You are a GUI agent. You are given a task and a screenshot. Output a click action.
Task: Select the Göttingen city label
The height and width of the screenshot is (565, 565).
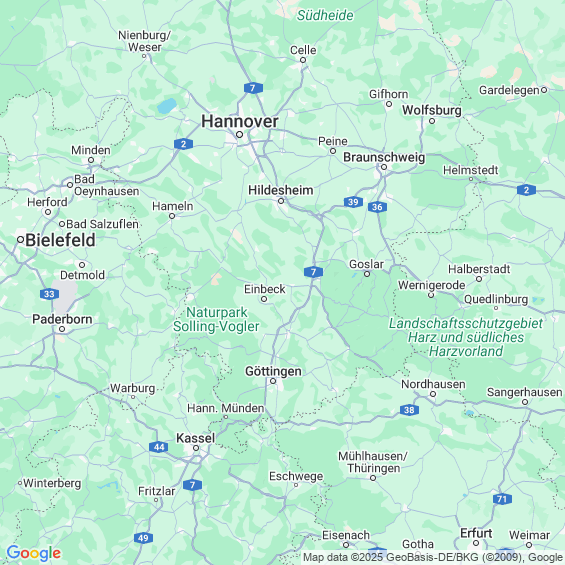(x=273, y=371)
